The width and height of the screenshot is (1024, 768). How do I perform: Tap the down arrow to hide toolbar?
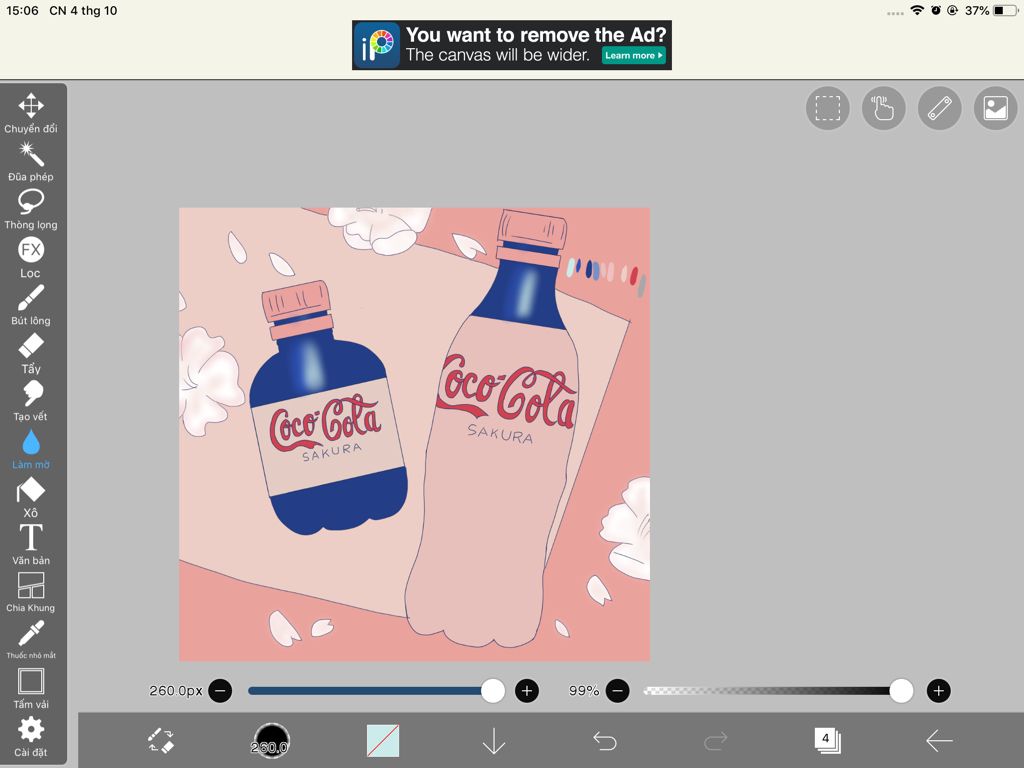494,741
